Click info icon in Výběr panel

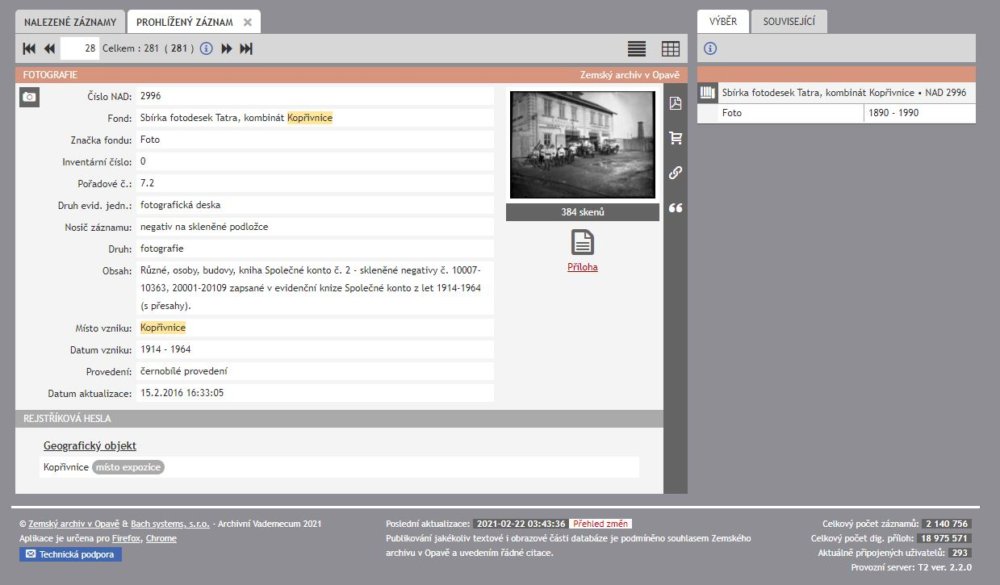[710, 48]
